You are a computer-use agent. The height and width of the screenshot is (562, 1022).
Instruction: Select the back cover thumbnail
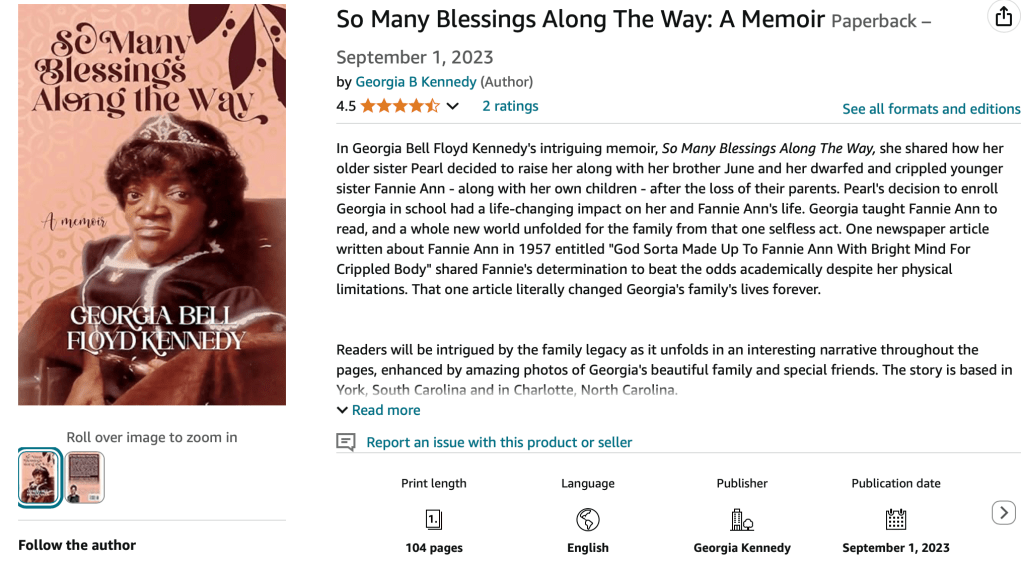[85, 477]
